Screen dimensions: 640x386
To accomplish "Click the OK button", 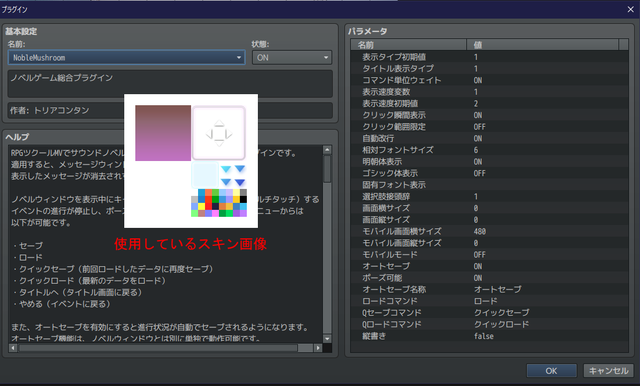I will (x=551, y=370).
